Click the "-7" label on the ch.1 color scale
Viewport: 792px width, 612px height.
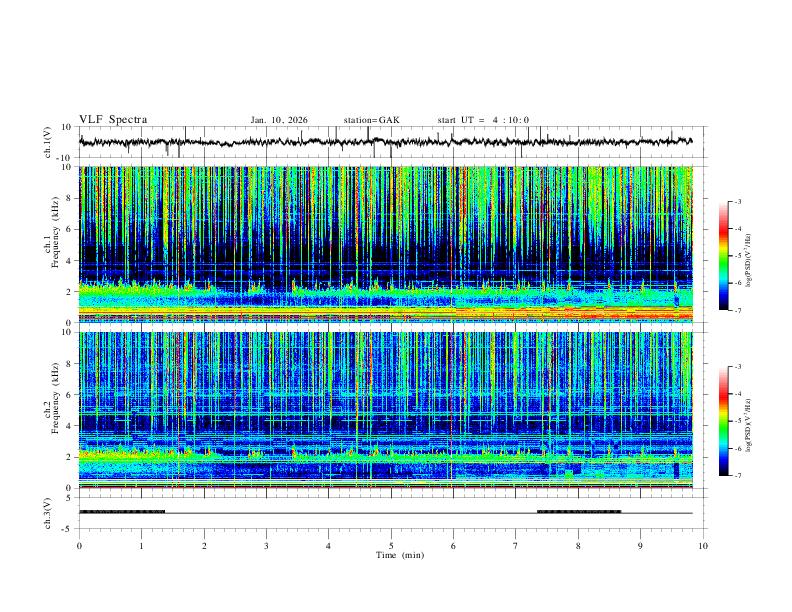click(x=737, y=310)
